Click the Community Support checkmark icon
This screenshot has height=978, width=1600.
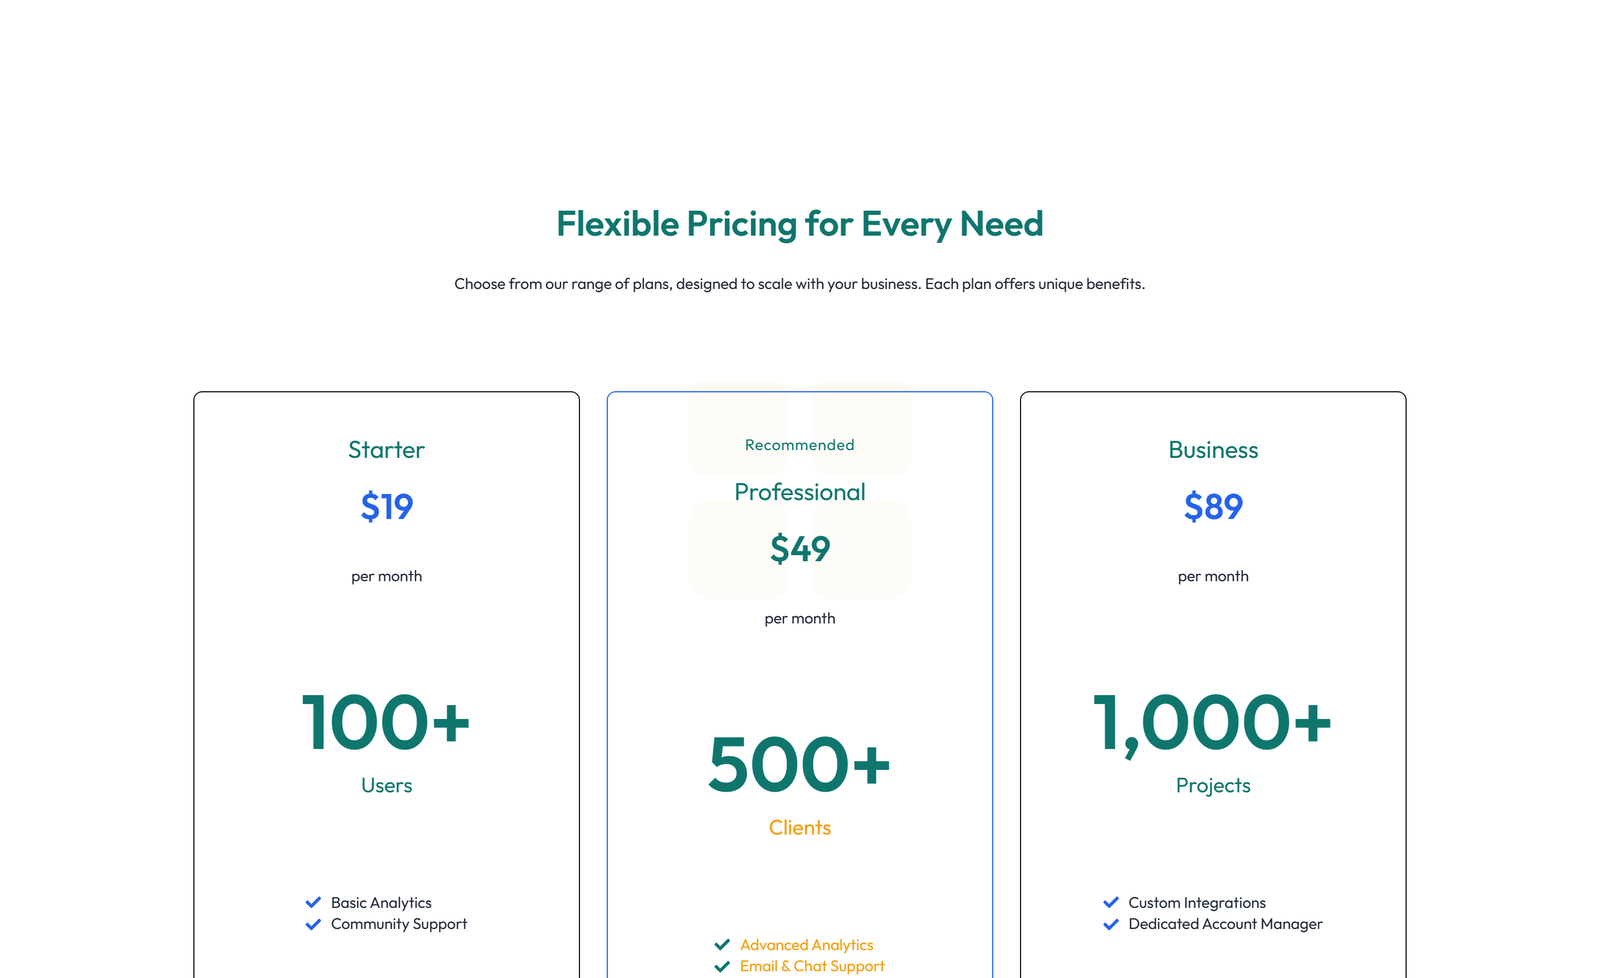point(312,924)
